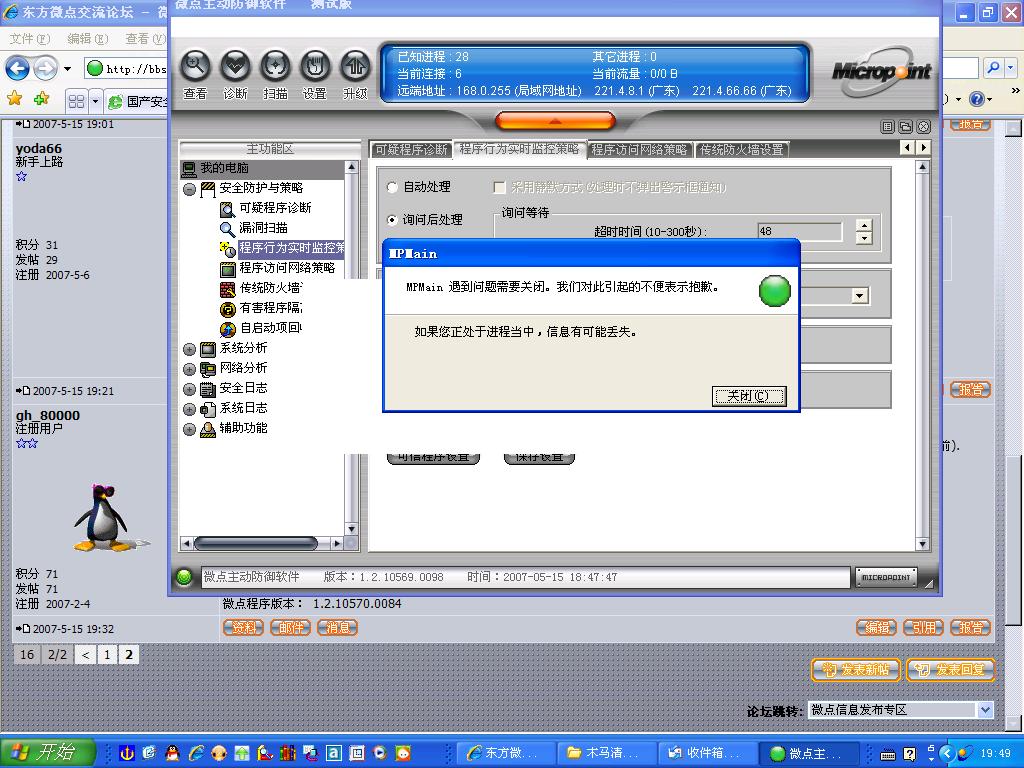
Task: Click the tab strip right scroll arrow
Action: tap(923, 148)
